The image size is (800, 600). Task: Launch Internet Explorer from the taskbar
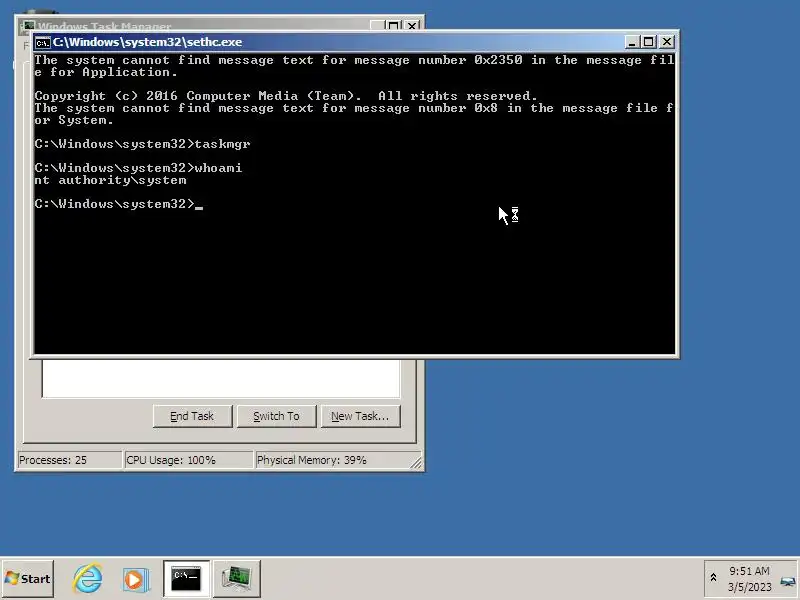[x=87, y=579]
